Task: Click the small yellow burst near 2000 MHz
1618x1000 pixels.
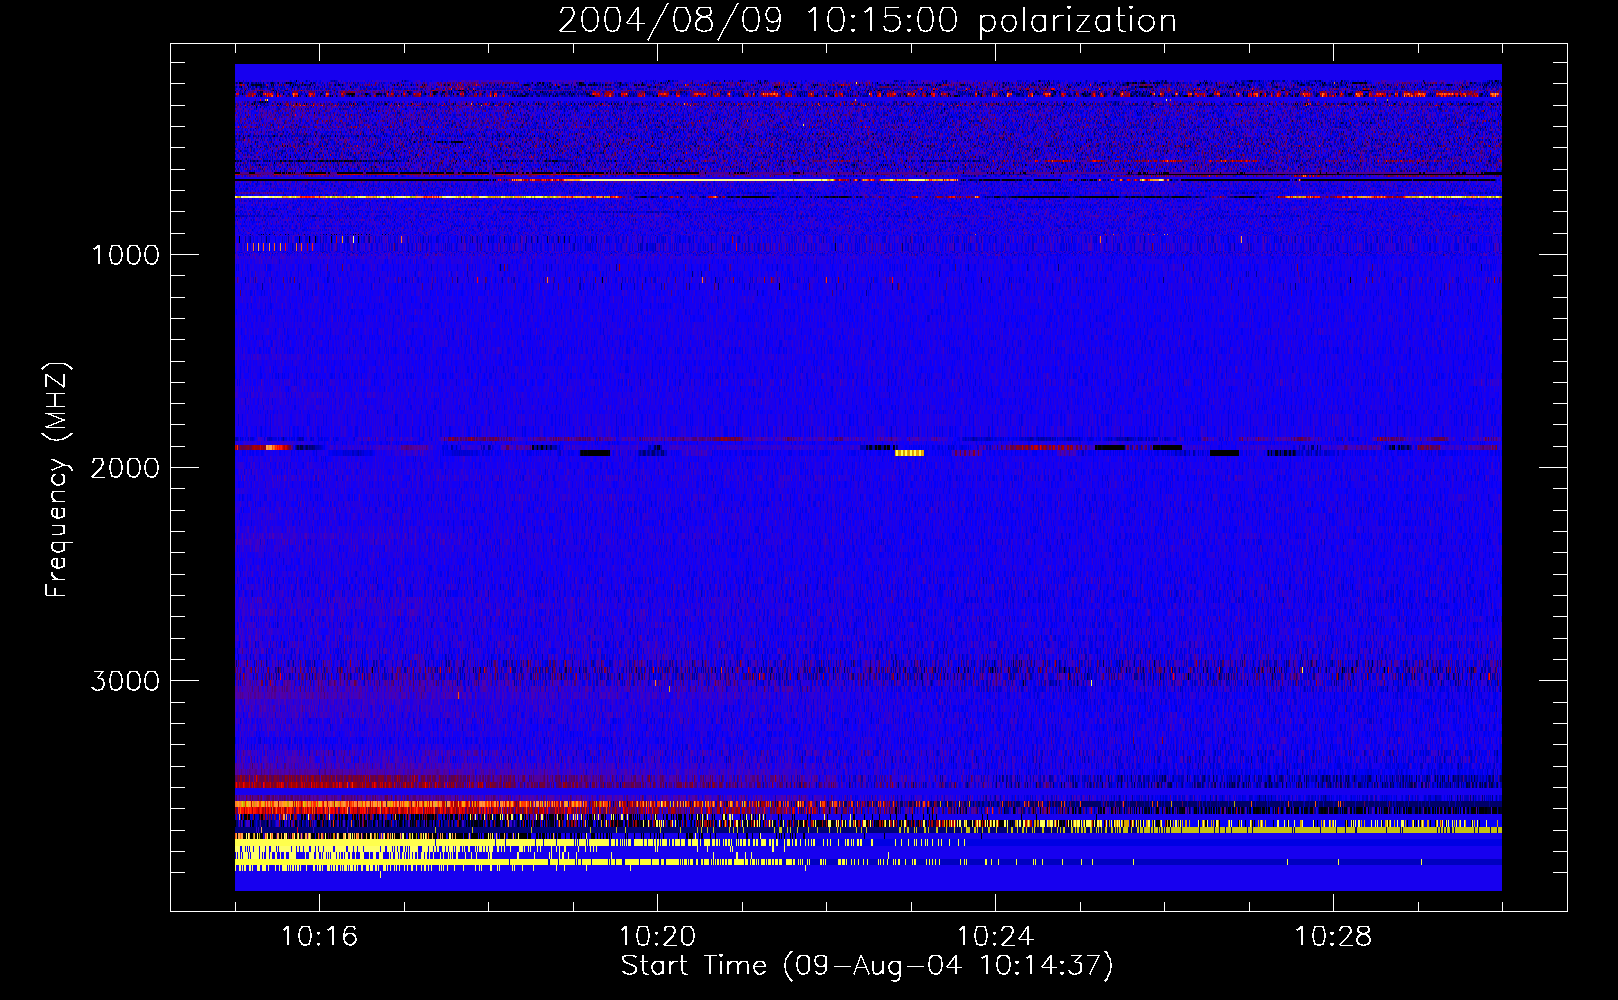Action: (909, 453)
